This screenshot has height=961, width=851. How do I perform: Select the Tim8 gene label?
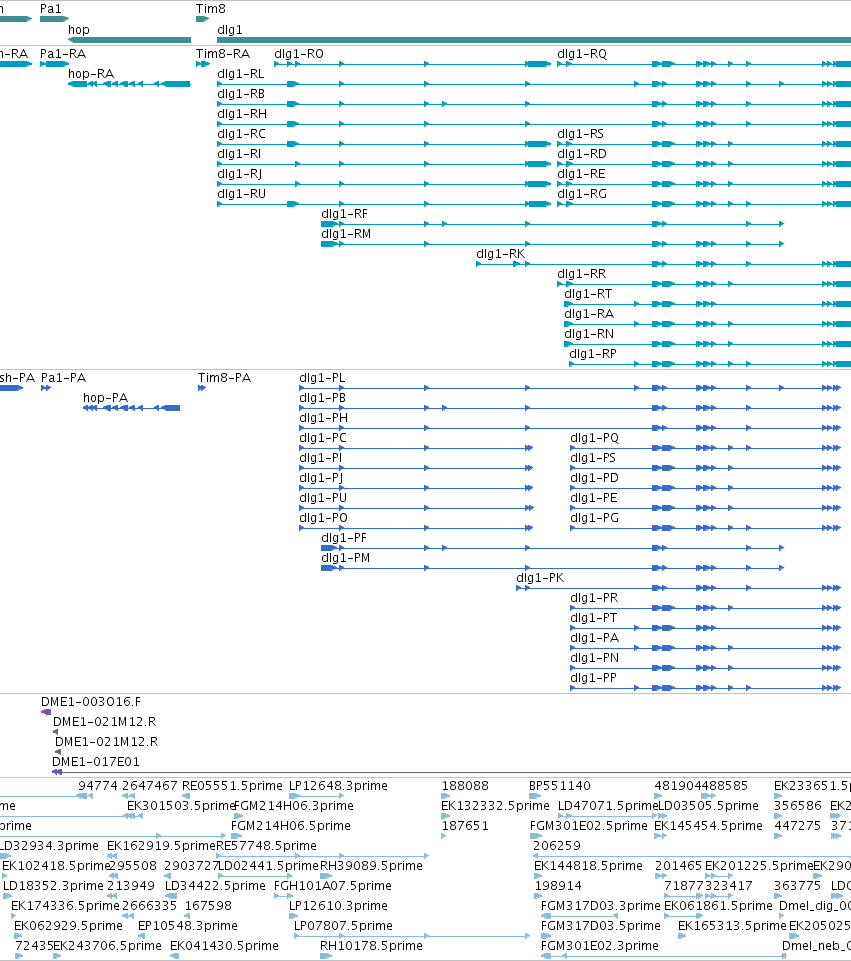[211, 9]
